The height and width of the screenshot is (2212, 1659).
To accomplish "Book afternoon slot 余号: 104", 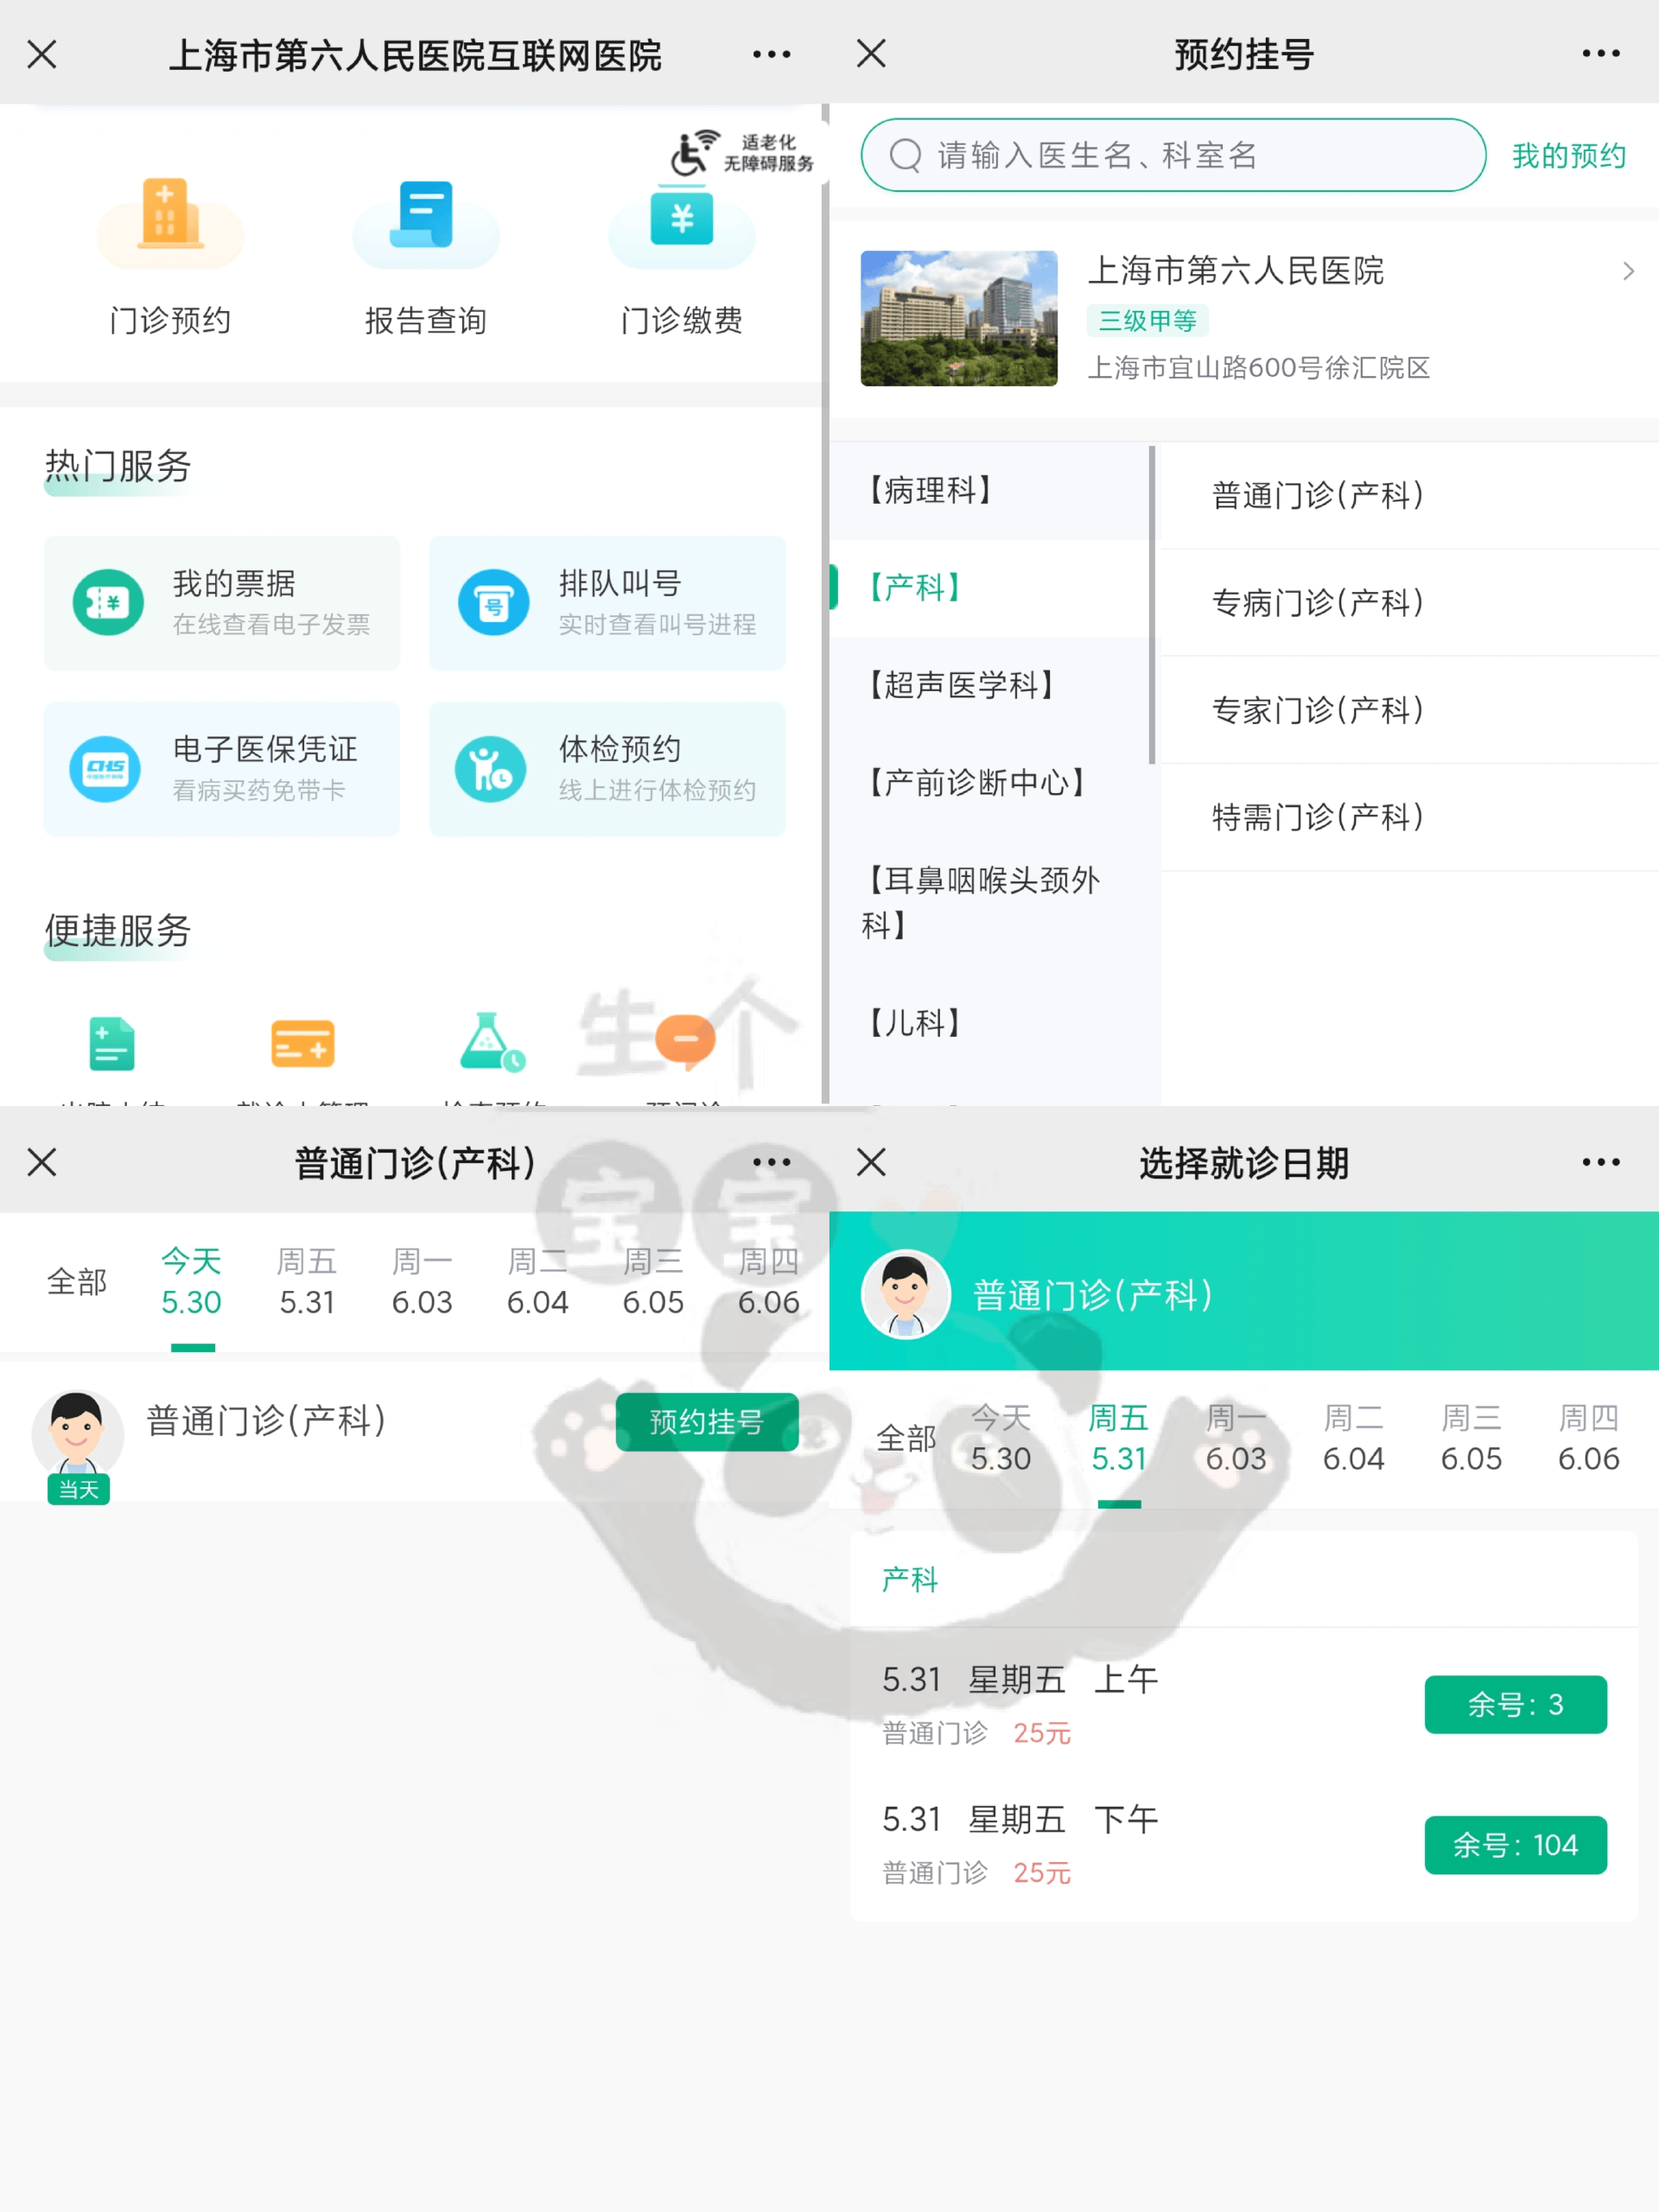I will pos(1515,1845).
